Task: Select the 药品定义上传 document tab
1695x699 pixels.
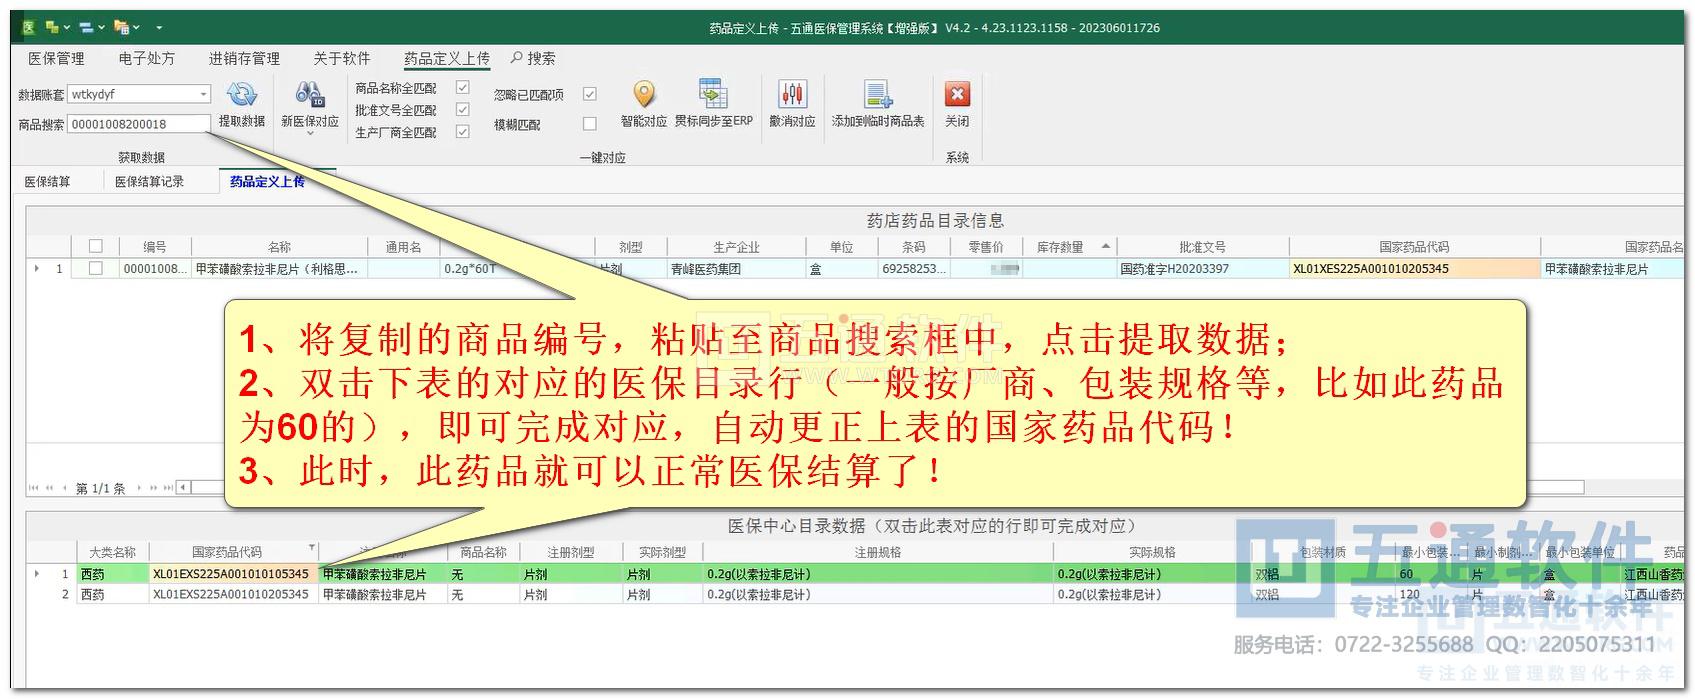Action: pyautogui.click(x=267, y=181)
